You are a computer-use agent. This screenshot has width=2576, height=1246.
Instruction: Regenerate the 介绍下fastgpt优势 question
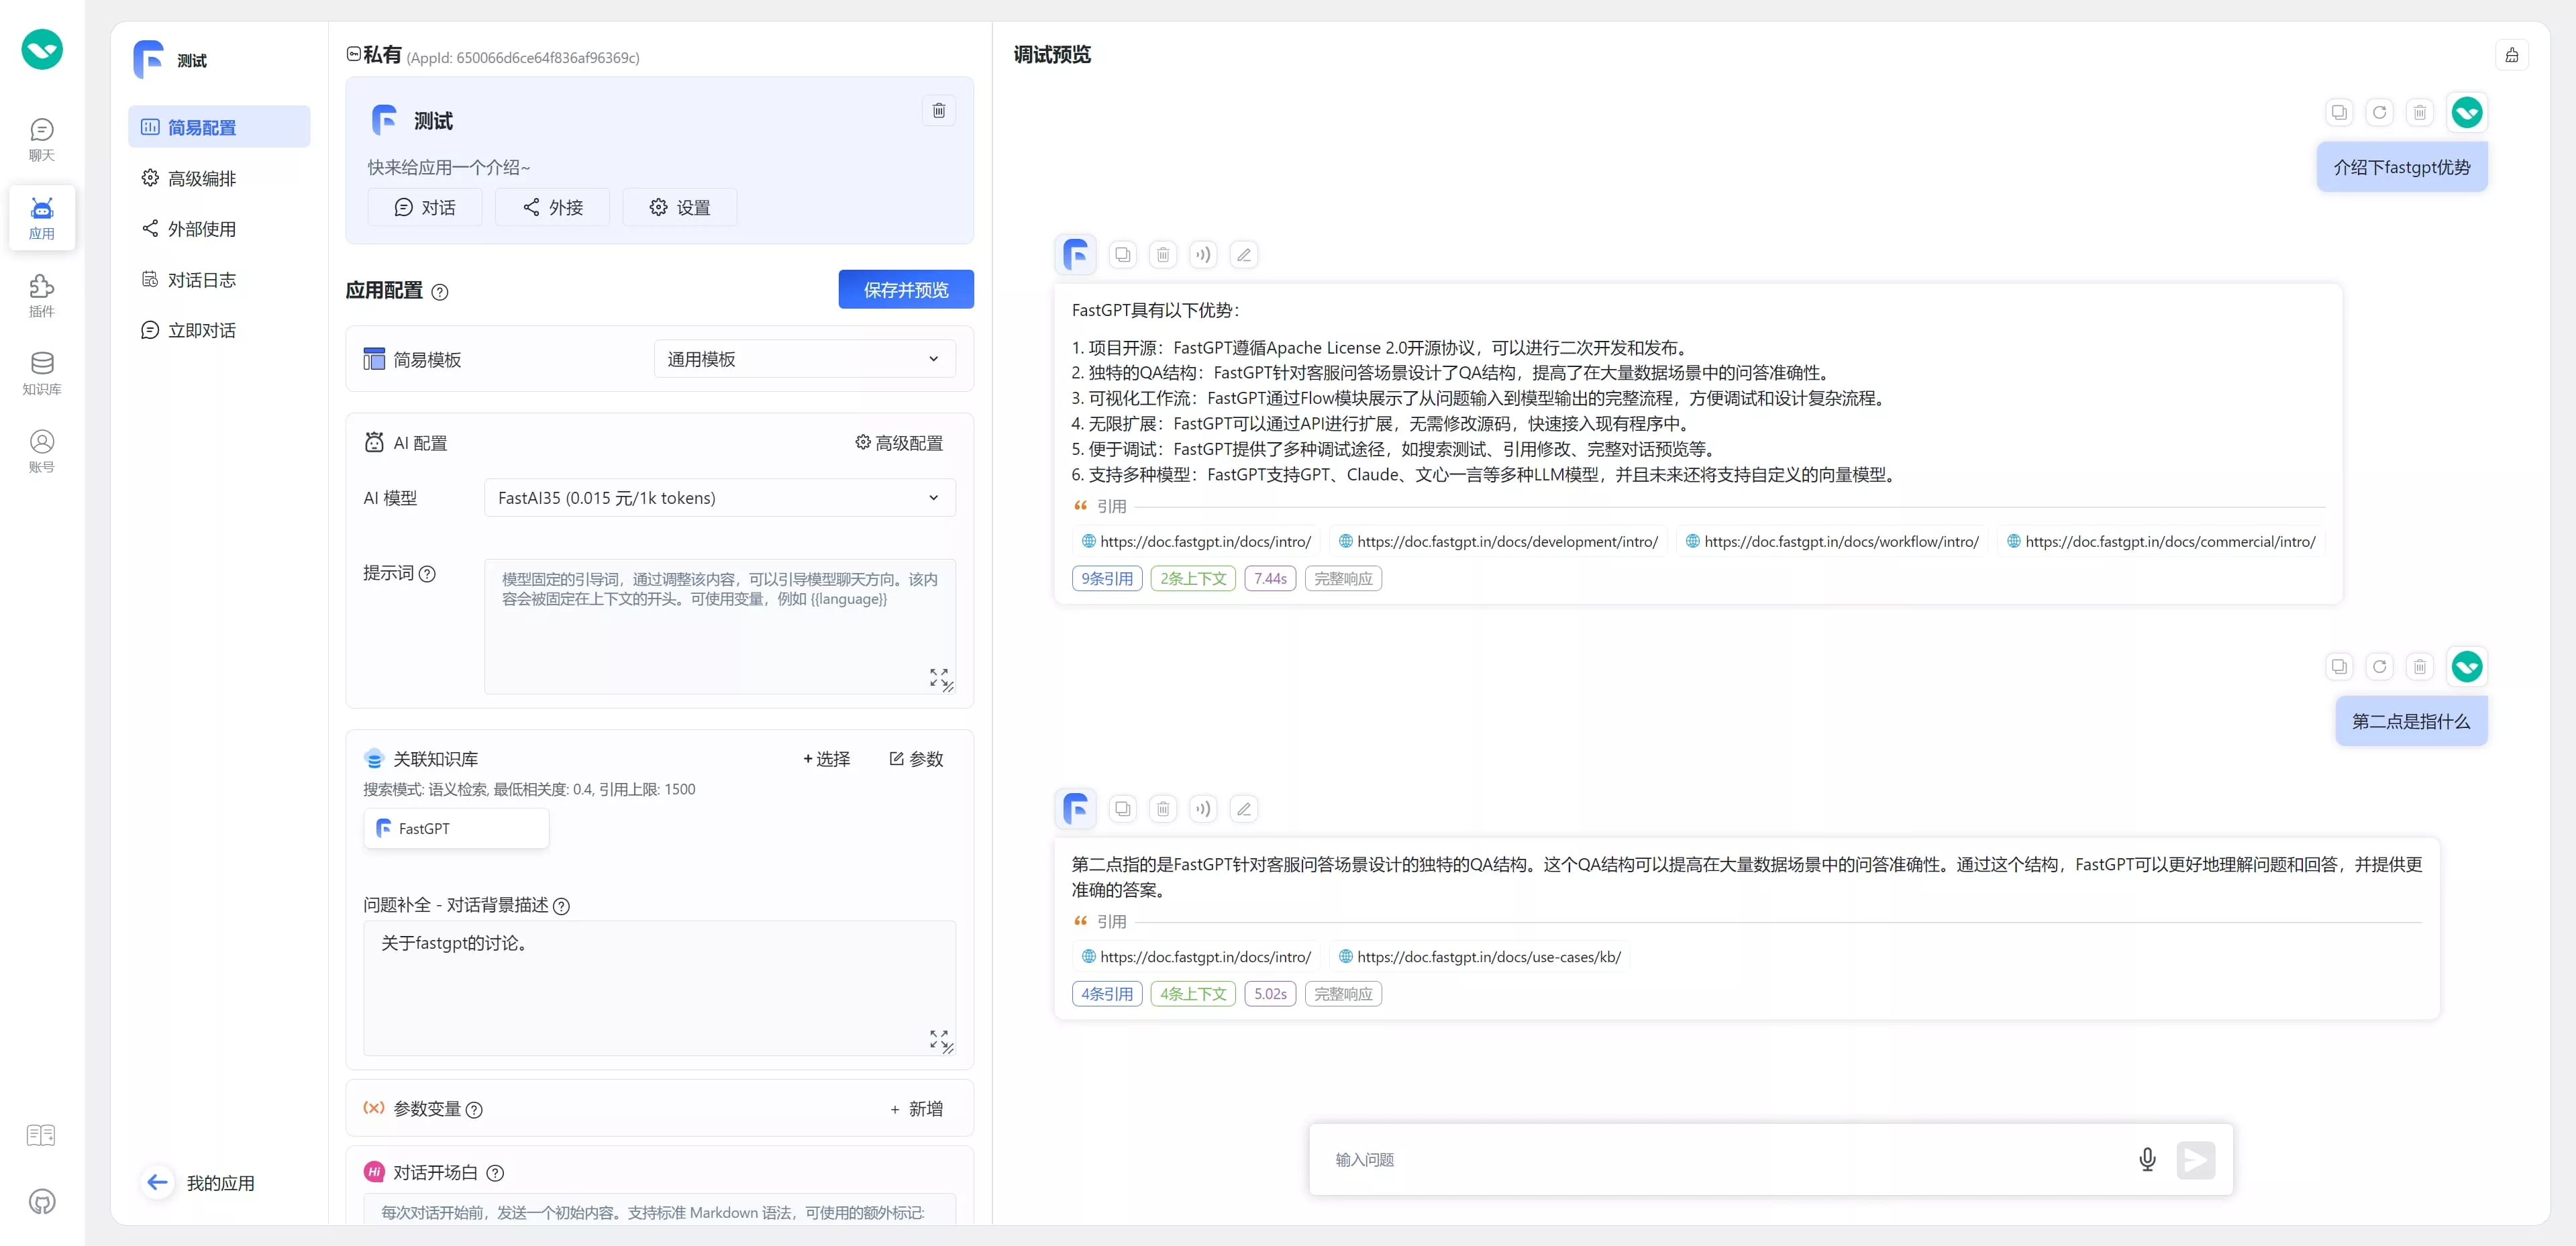pyautogui.click(x=2379, y=112)
